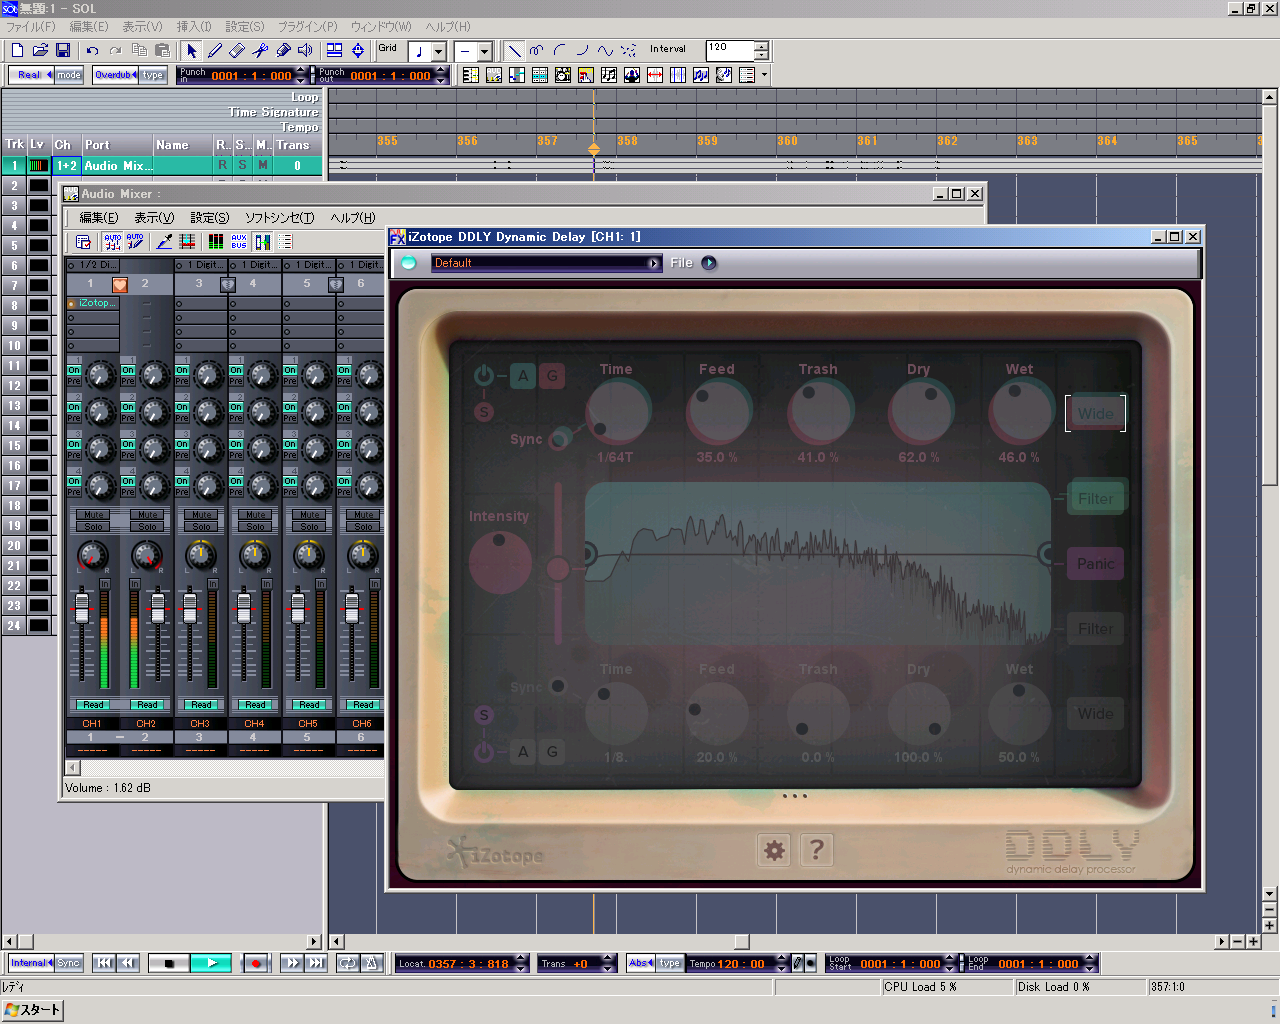Click the red red-arrow stretch icon in toolbar

[x=655, y=75]
